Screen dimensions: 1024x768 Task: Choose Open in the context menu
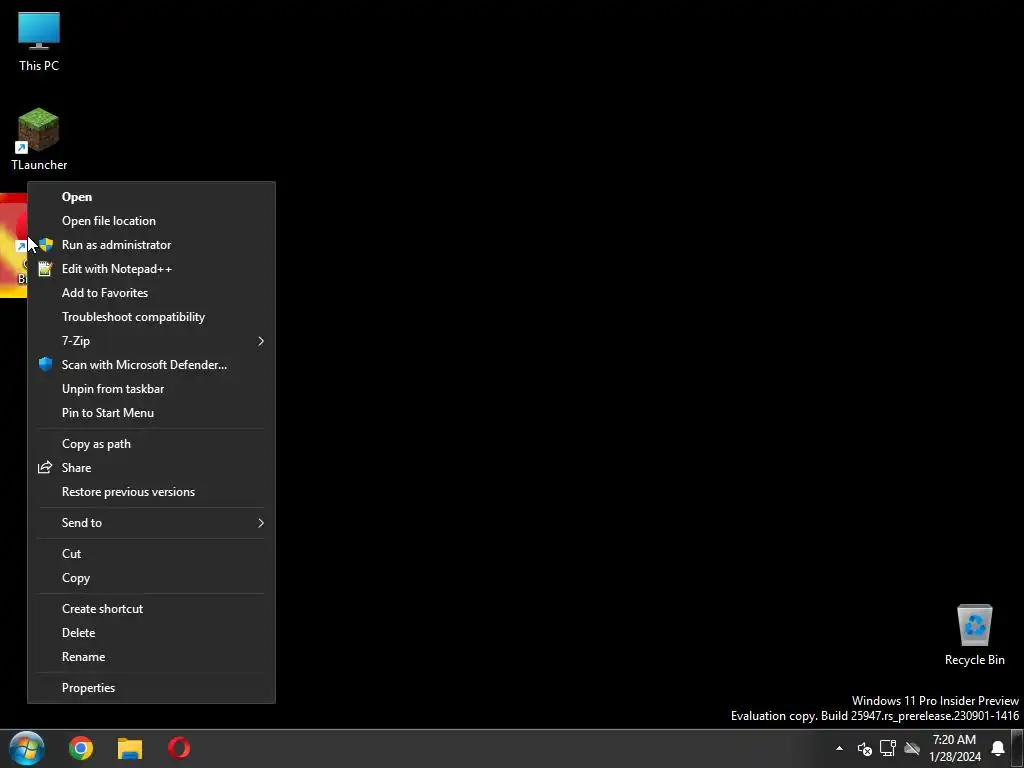tap(151, 197)
